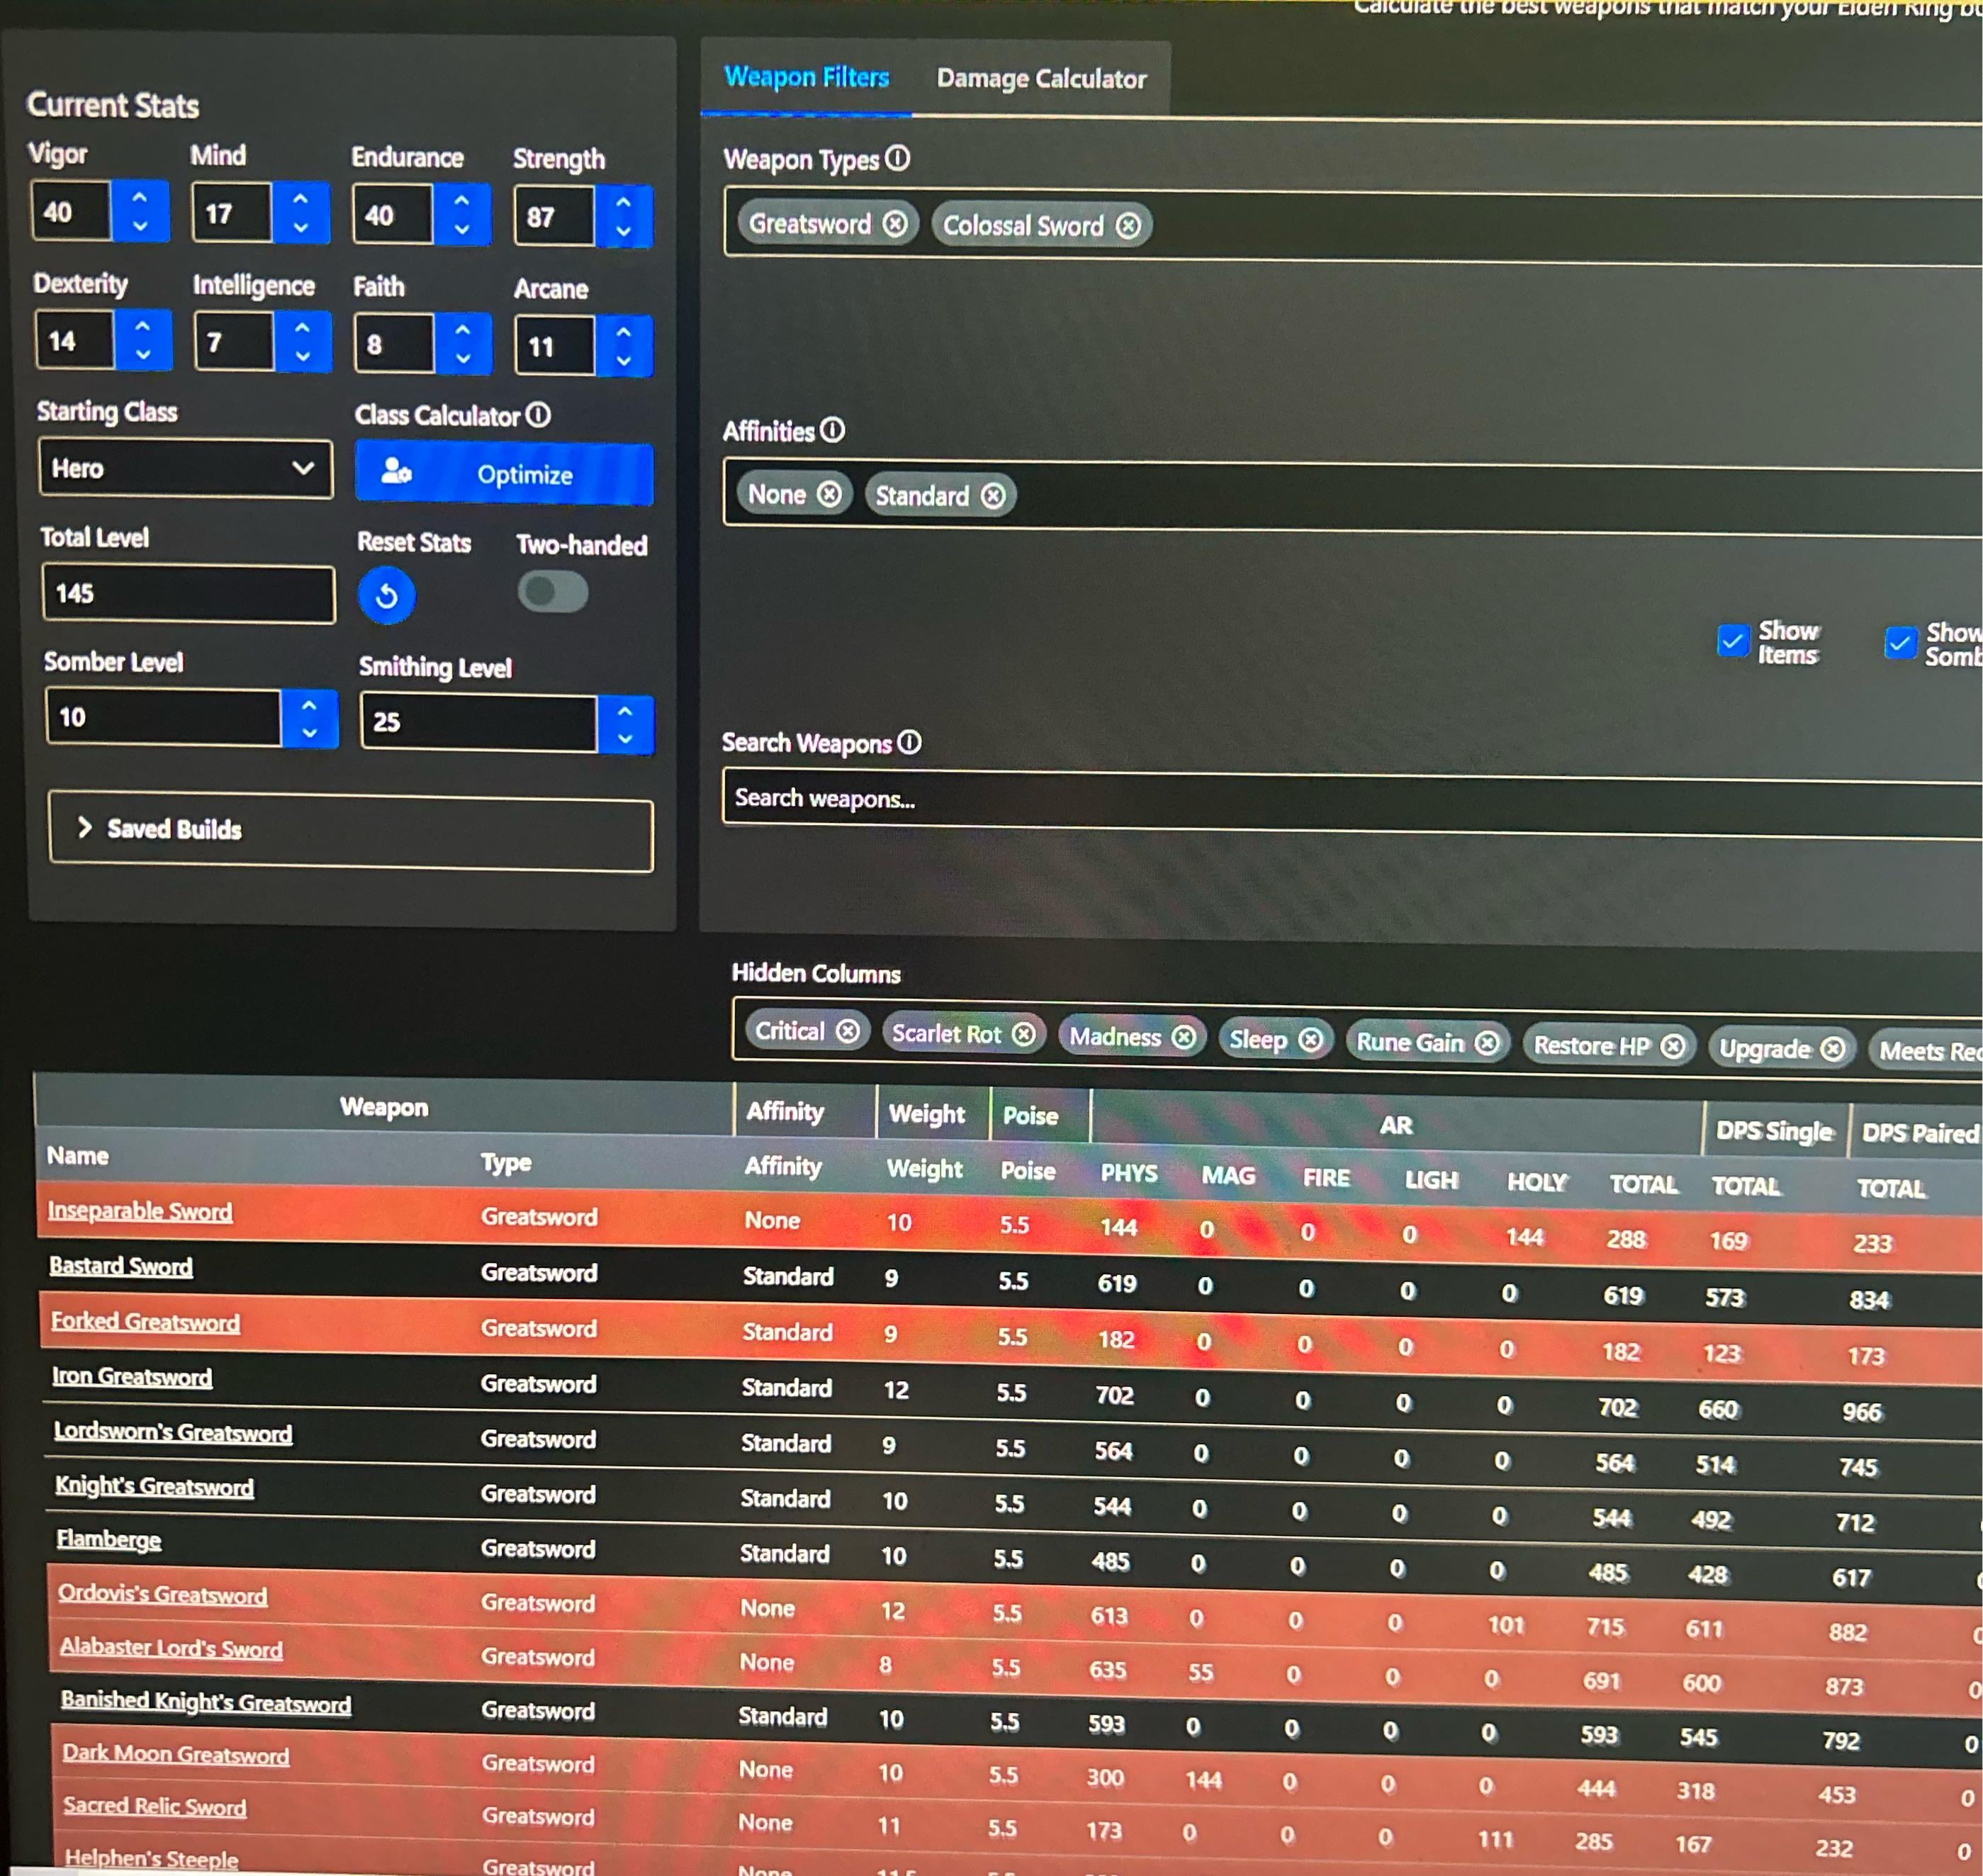Sort by the Poise sub-header

coord(1028,1171)
